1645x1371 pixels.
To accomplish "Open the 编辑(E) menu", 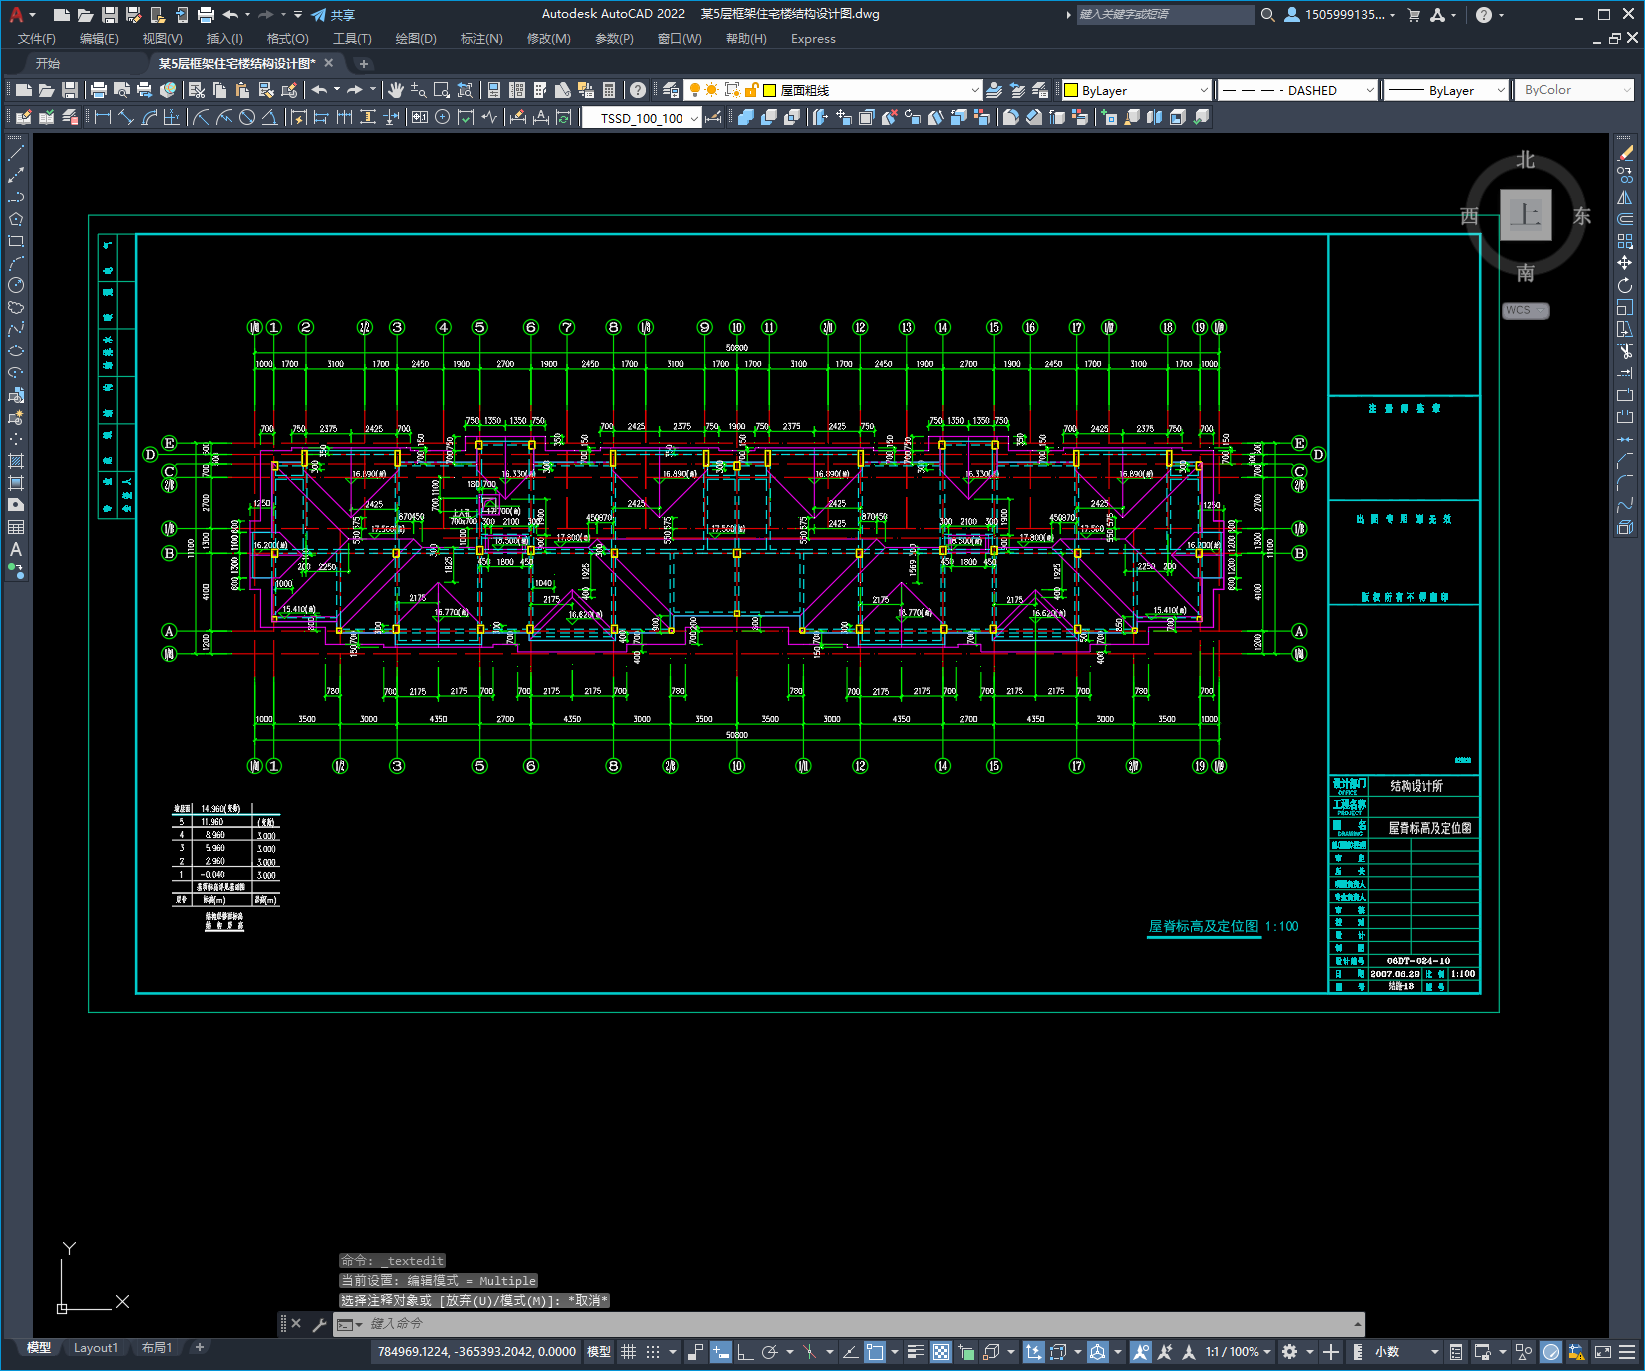I will click(x=99, y=39).
